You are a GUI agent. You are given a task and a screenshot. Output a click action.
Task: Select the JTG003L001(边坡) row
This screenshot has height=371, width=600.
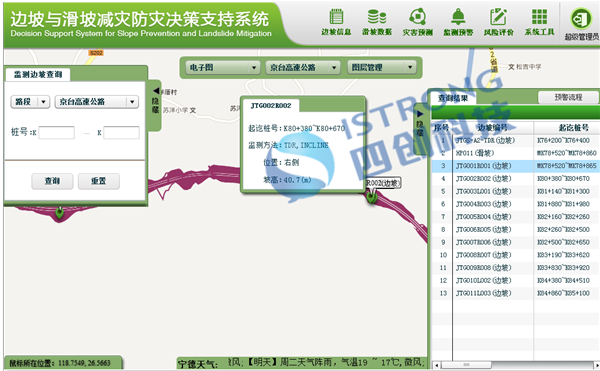515,191
